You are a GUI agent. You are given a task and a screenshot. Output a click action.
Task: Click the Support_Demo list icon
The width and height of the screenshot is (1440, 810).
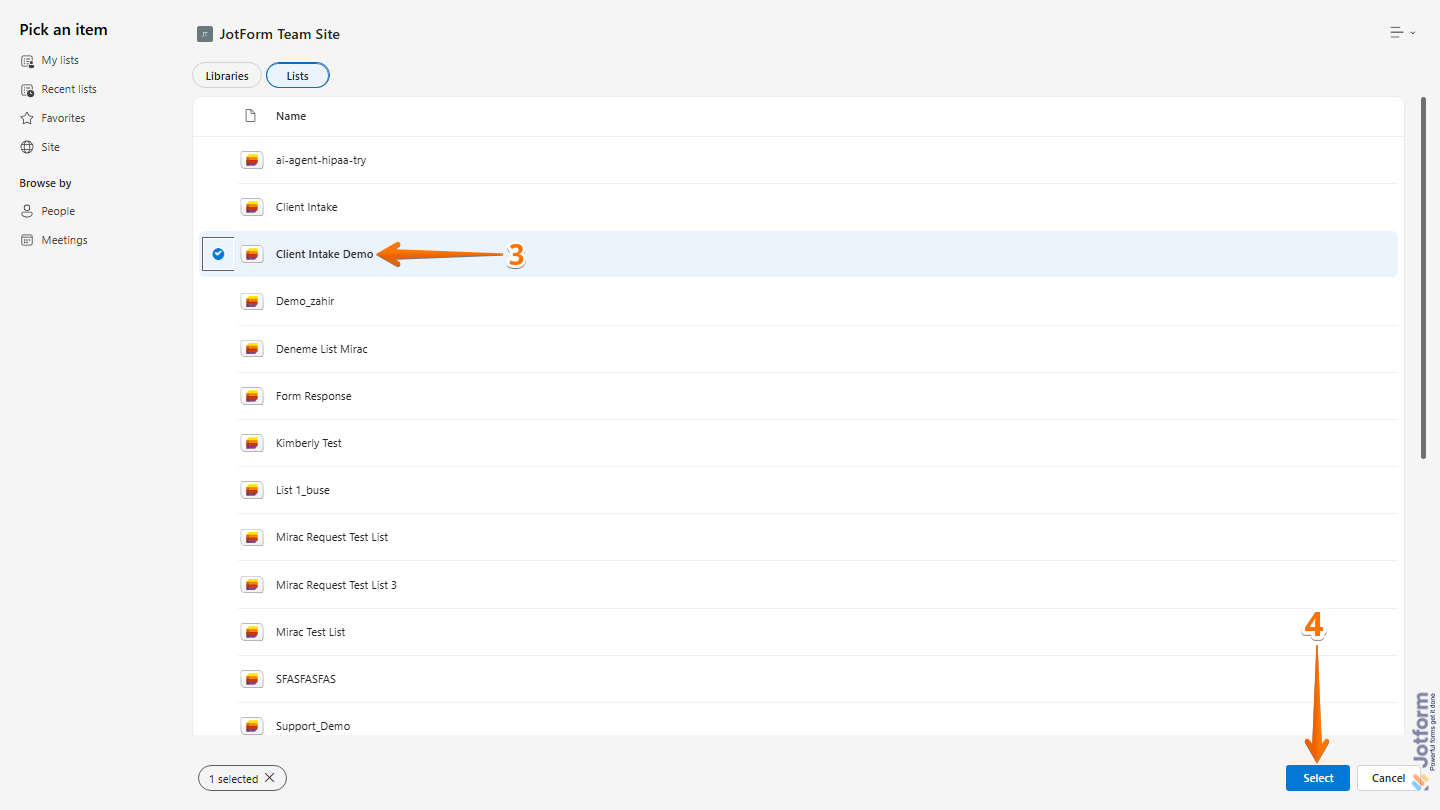pyautogui.click(x=252, y=726)
